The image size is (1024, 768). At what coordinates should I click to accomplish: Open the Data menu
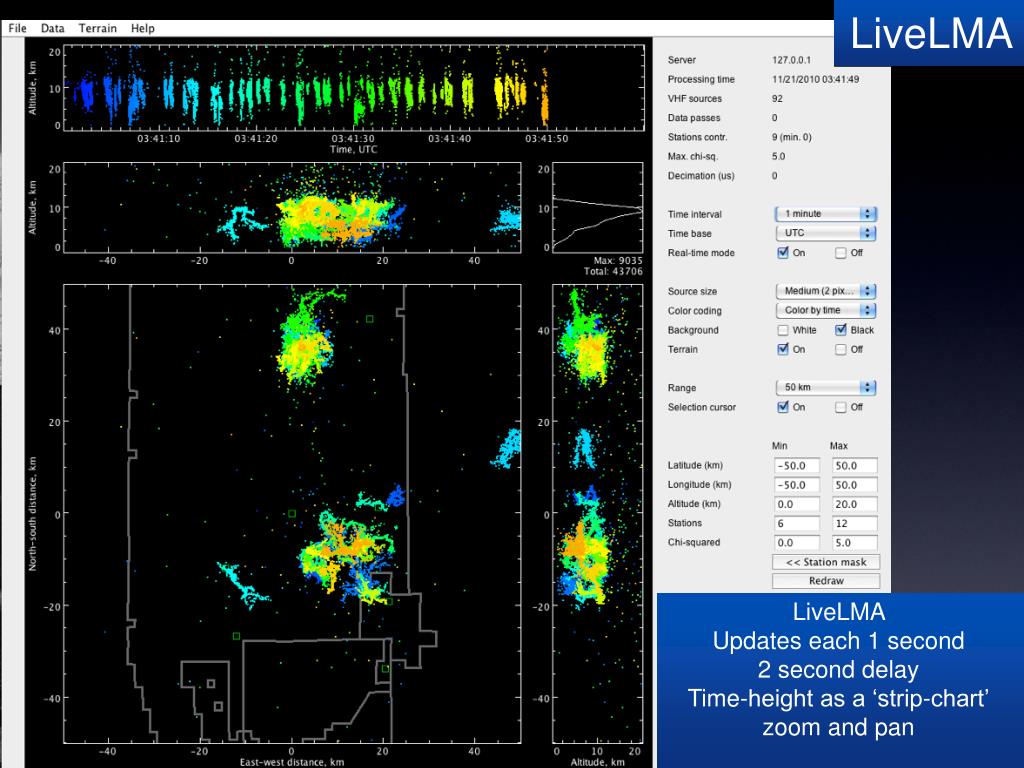coord(52,28)
